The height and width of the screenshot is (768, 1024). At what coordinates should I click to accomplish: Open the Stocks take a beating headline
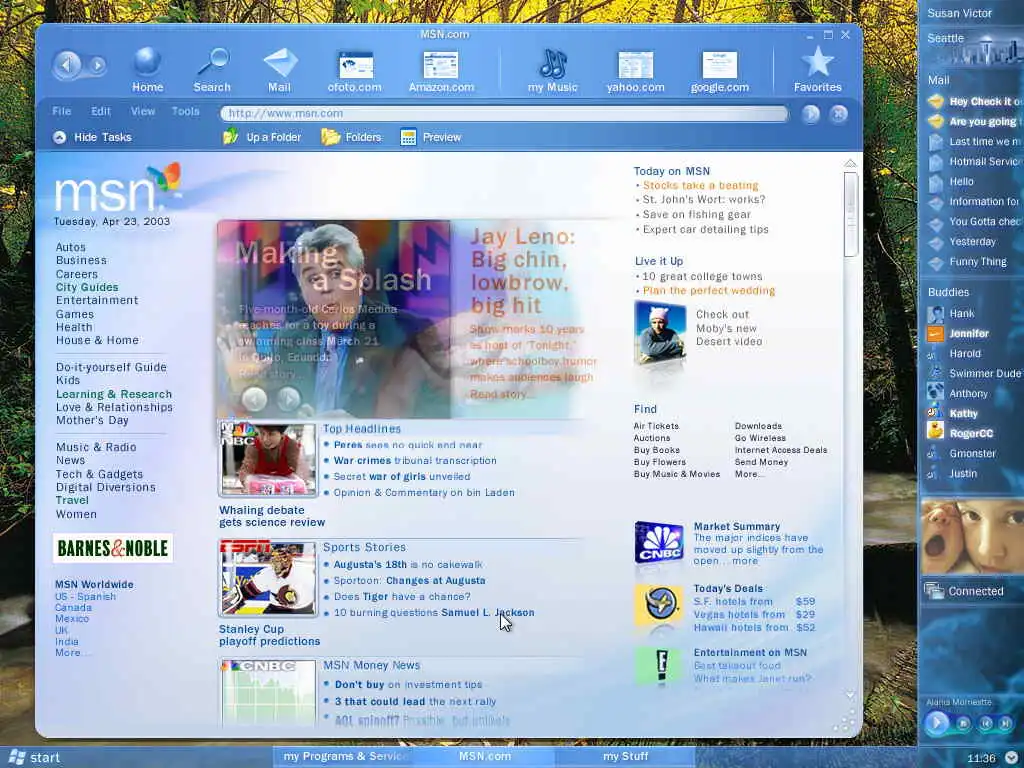coord(700,185)
